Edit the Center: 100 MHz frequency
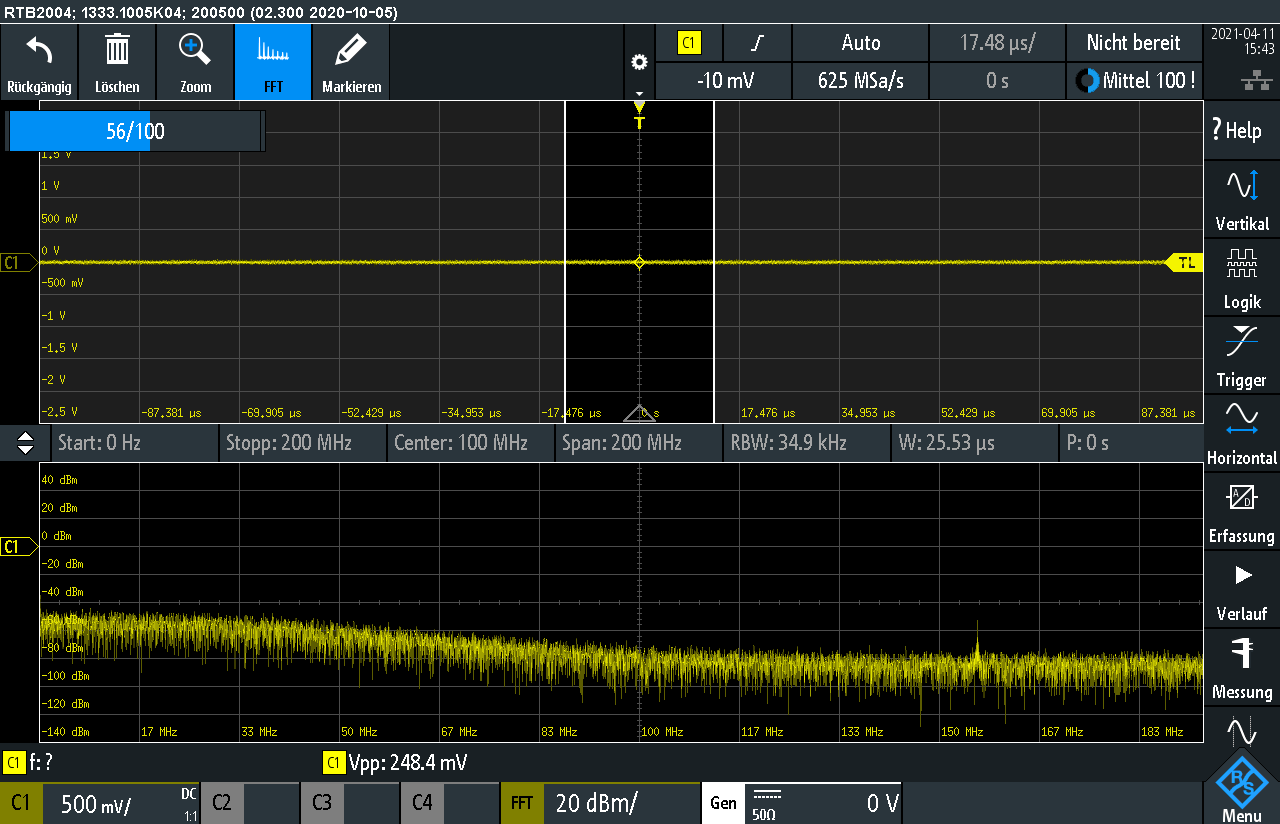This screenshot has height=824, width=1280. point(470,442)
